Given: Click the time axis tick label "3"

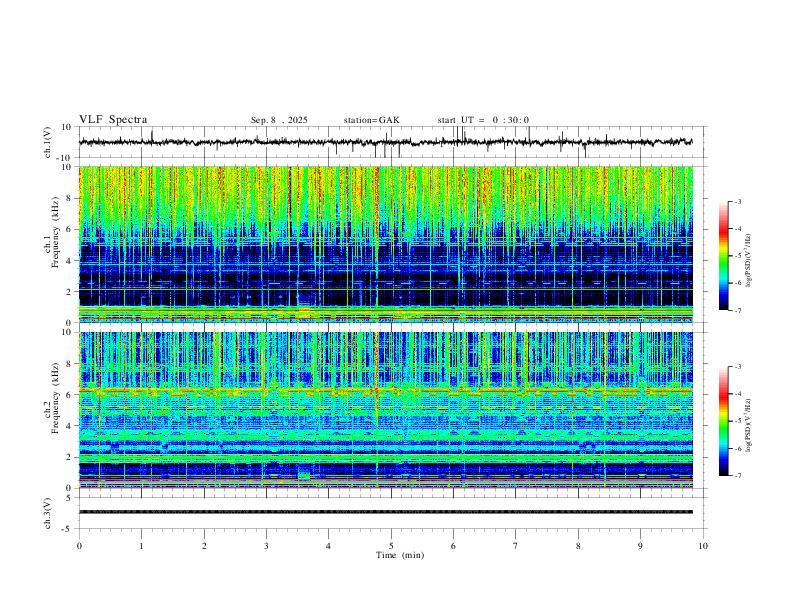Looking at the screenshot, I should (266, 546).
